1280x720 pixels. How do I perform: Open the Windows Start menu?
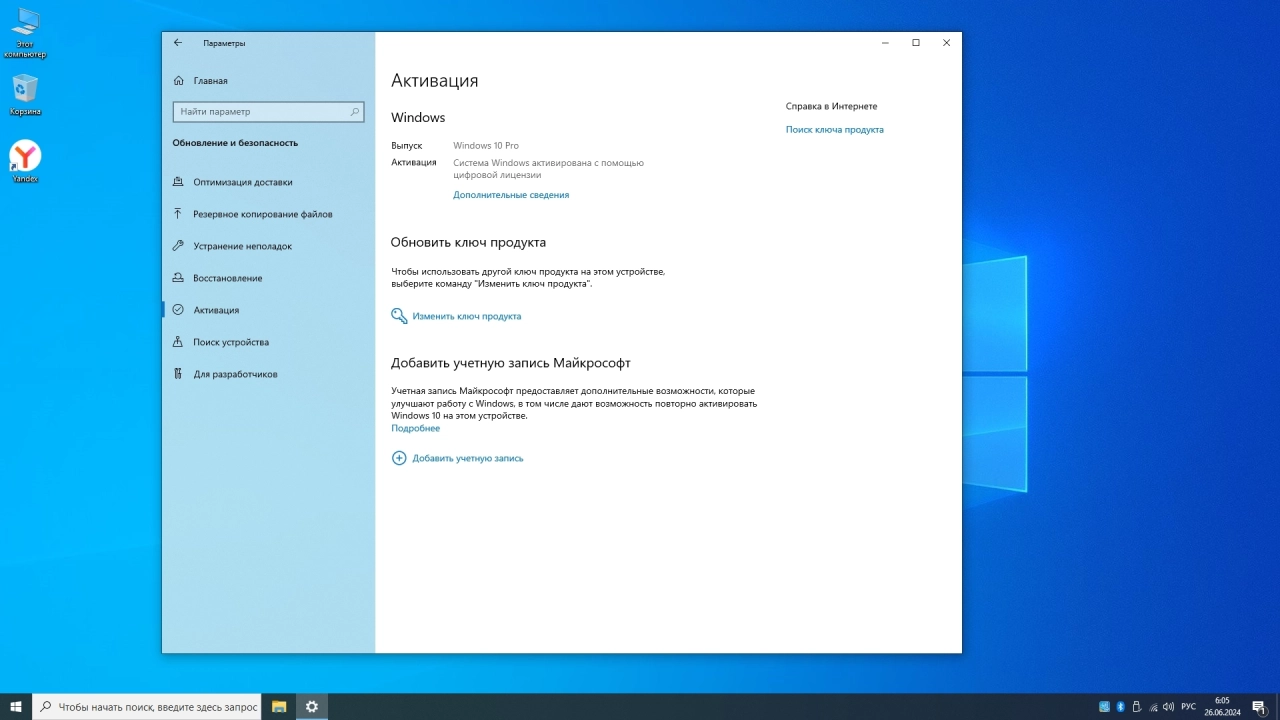tap(16, 706)
